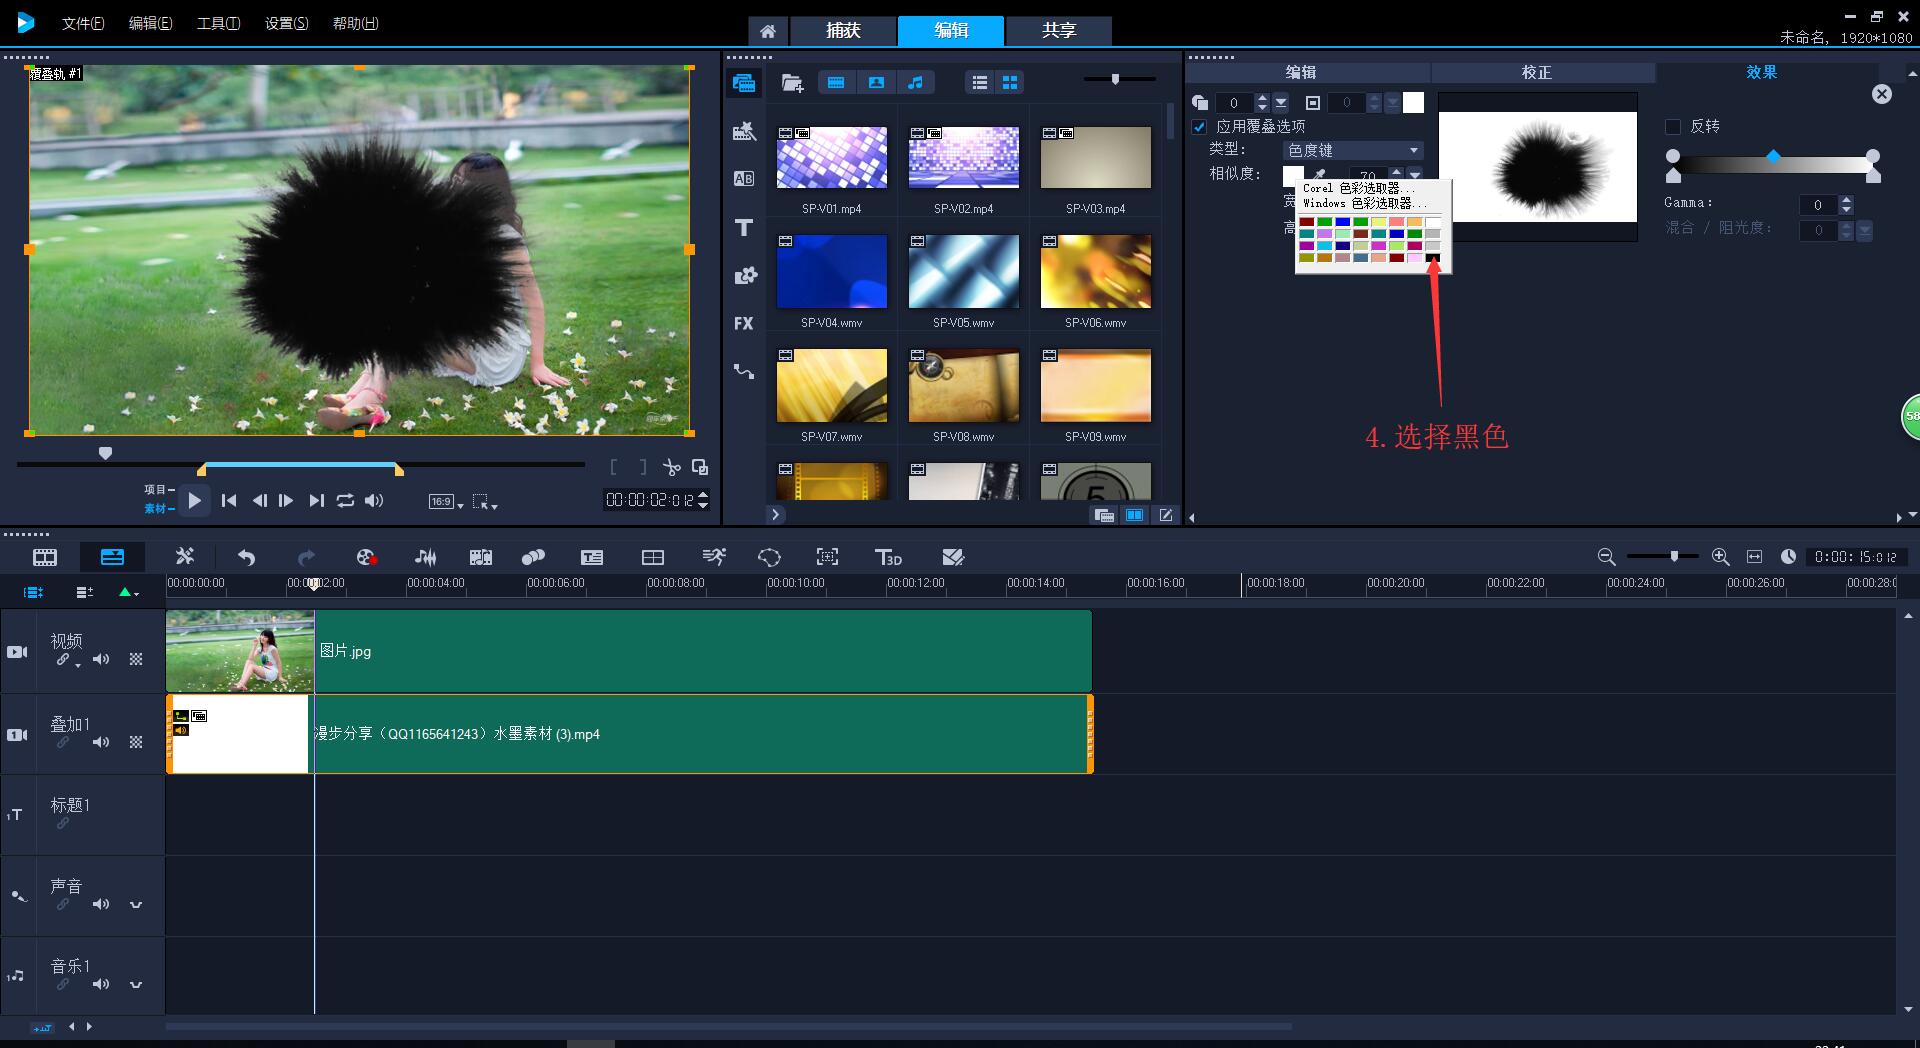Play the preview

[x=195, y=500]
